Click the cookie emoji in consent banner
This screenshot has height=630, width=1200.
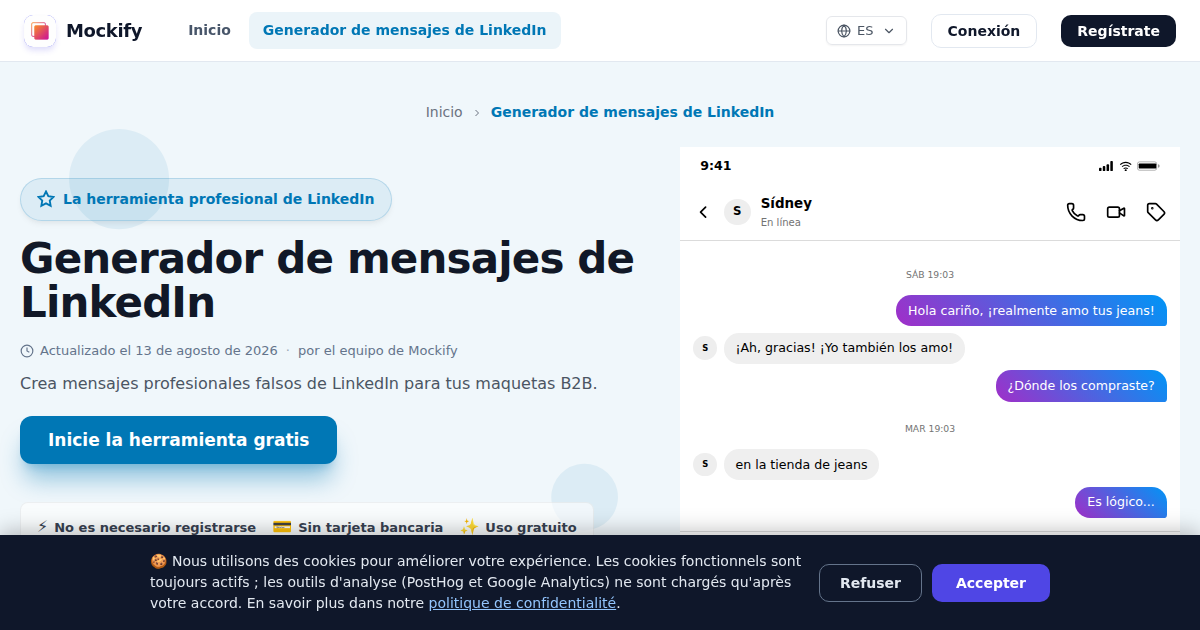point(158,561)
